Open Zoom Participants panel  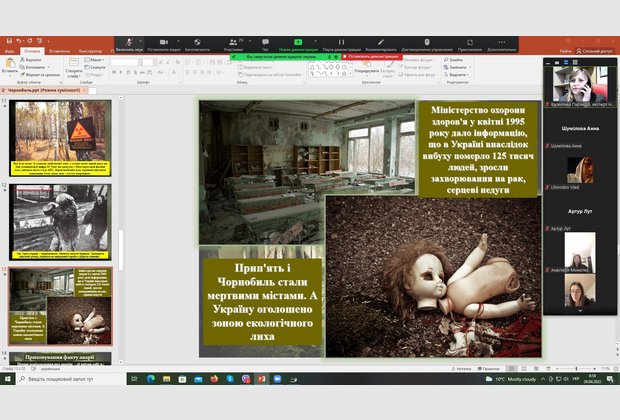coord(233,44)
